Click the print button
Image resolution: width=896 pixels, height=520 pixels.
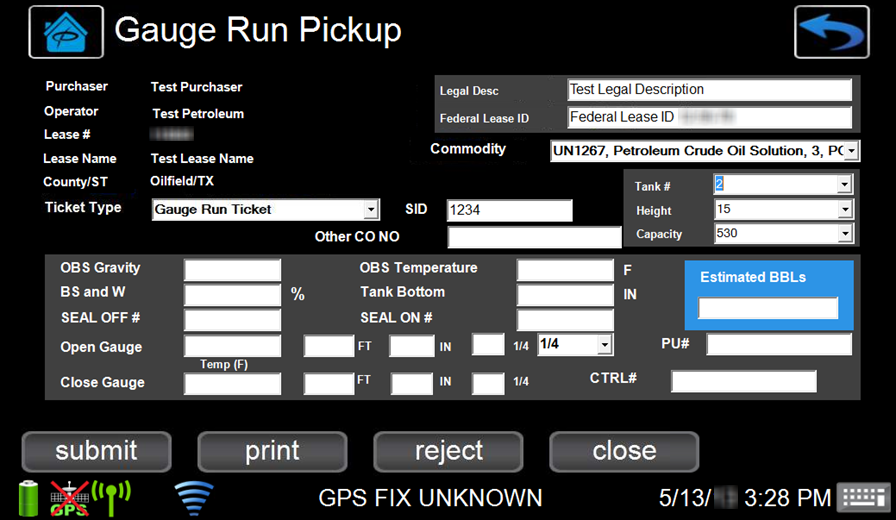coord(272,451)
